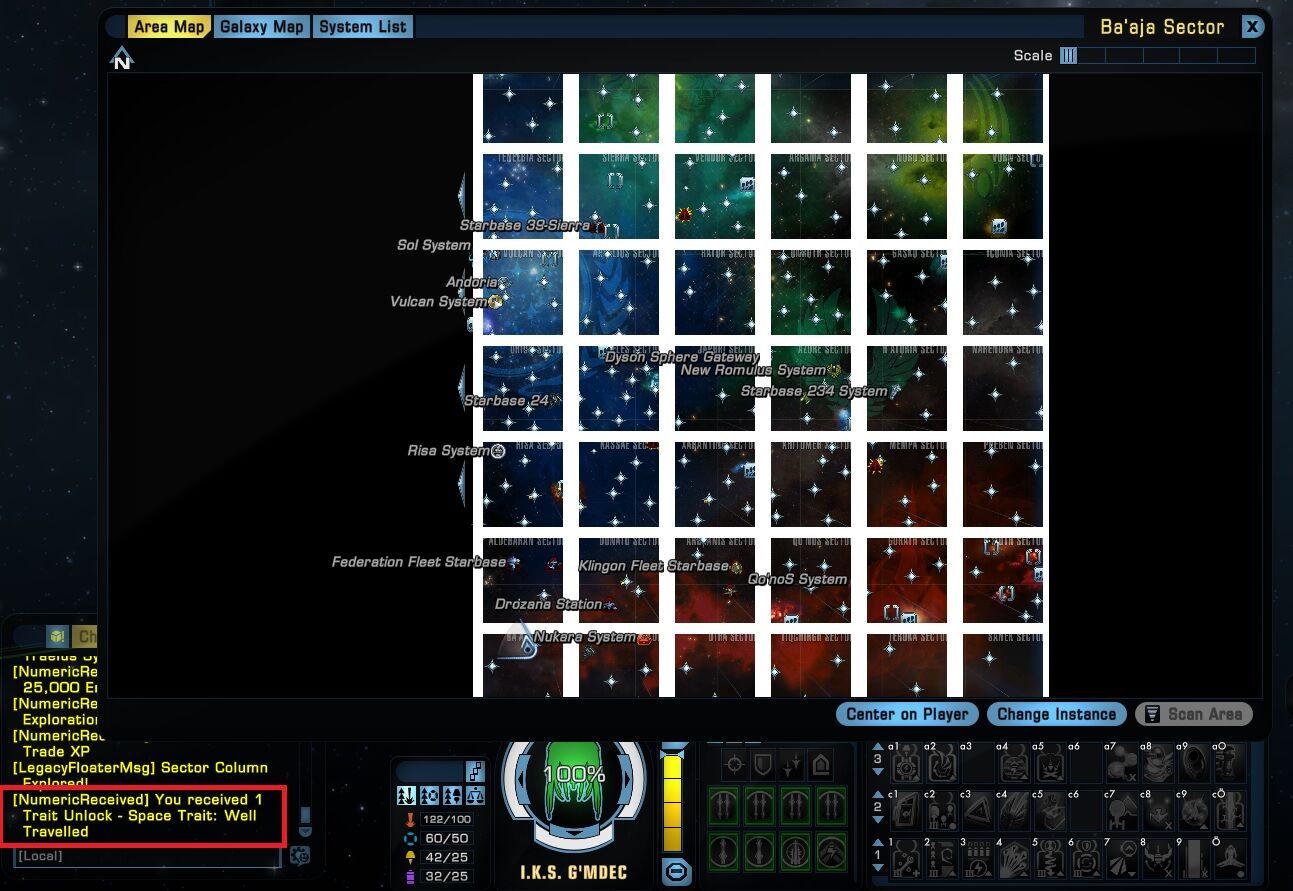Close the Ba'aja Sector map window

[1251, 28]
